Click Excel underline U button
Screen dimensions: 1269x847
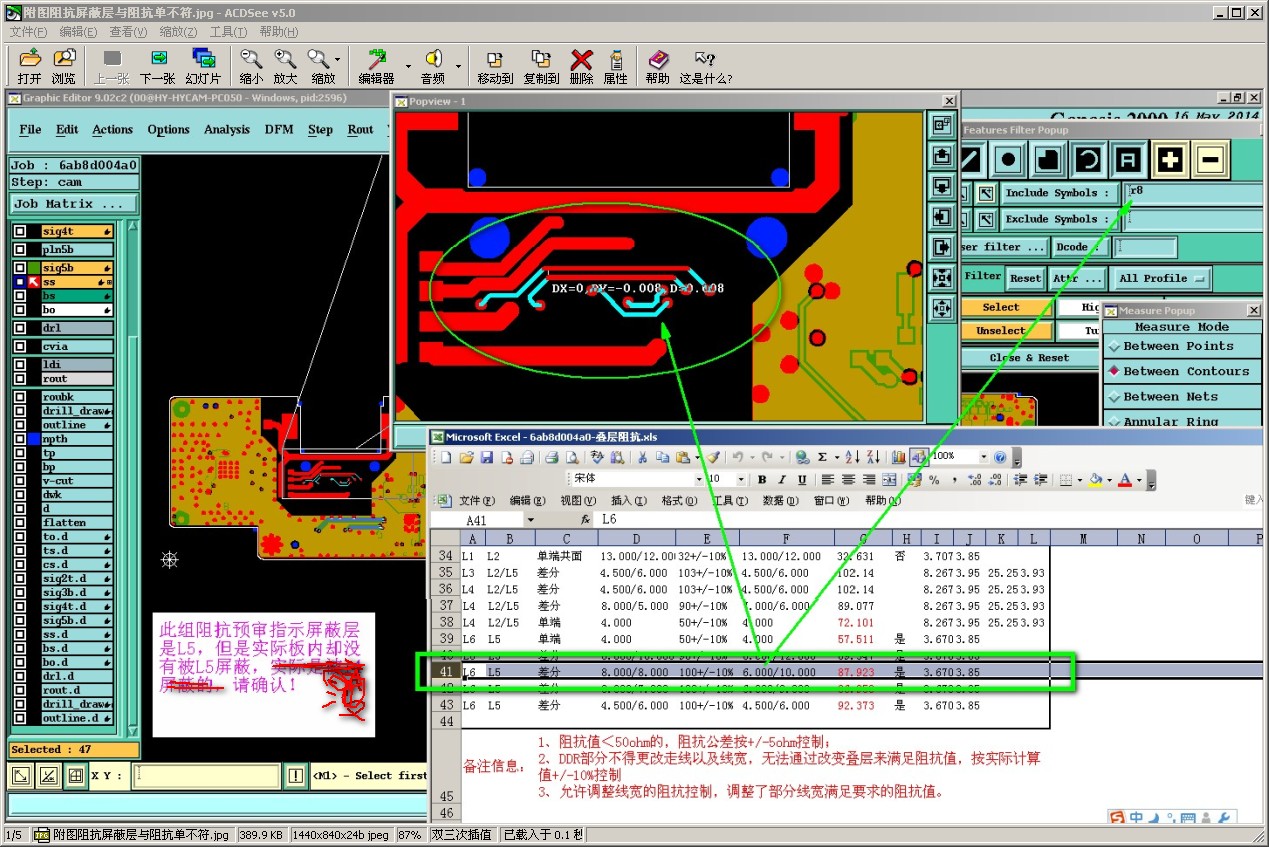802,480
